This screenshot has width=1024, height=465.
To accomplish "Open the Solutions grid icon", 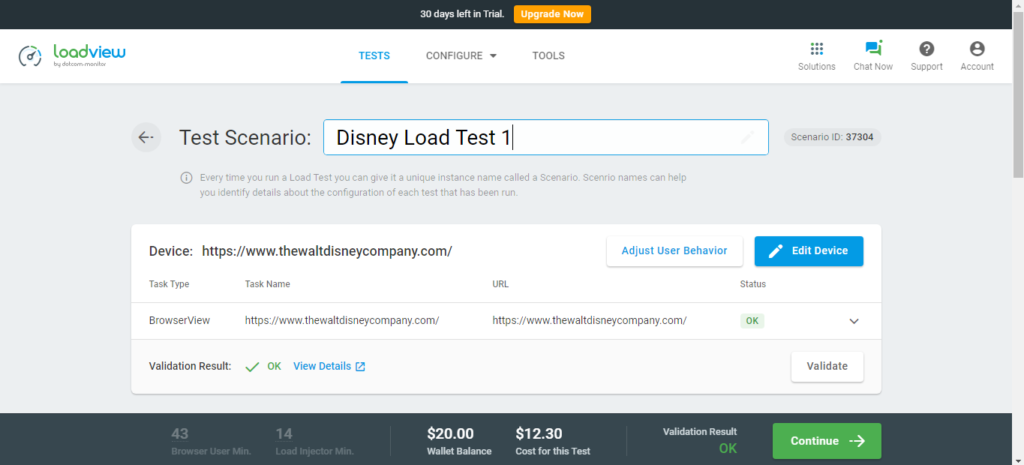I will 816,49.
